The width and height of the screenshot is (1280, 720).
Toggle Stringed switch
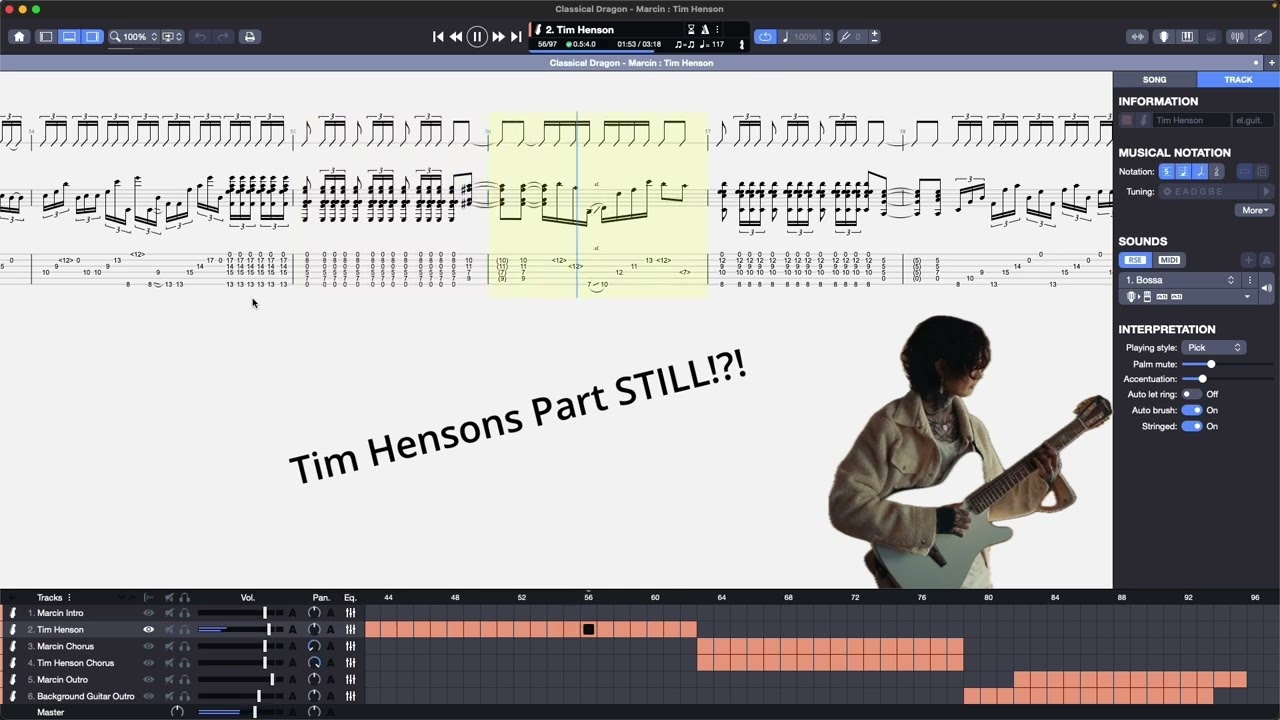(x=1191, y=426)
